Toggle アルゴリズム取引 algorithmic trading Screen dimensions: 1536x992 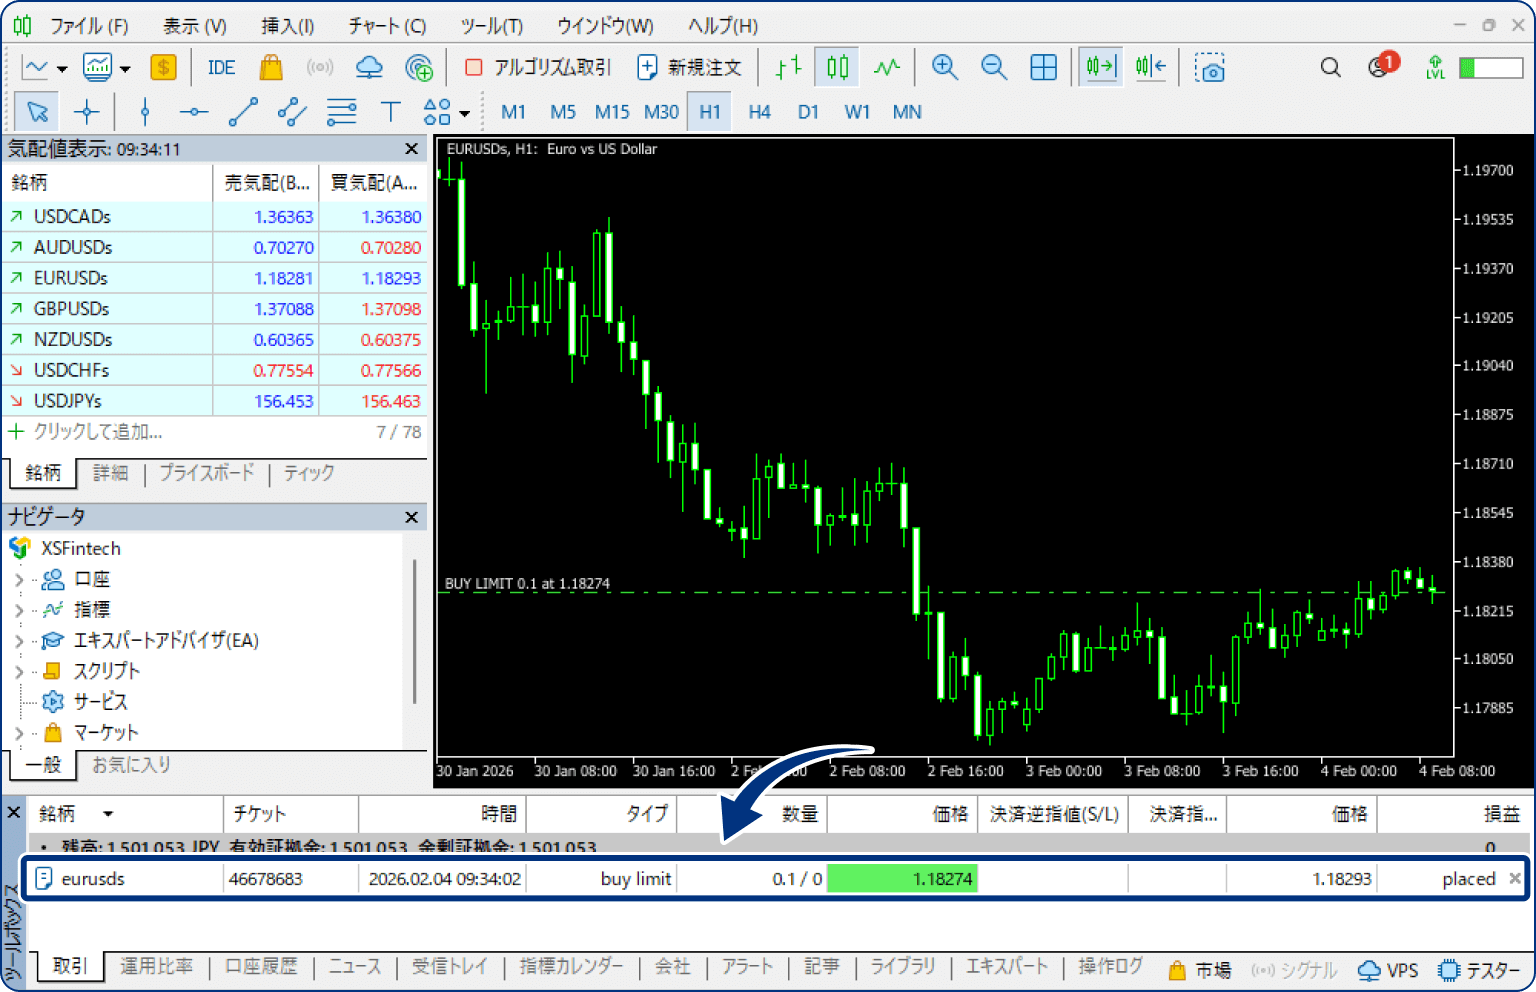(538, 67)
